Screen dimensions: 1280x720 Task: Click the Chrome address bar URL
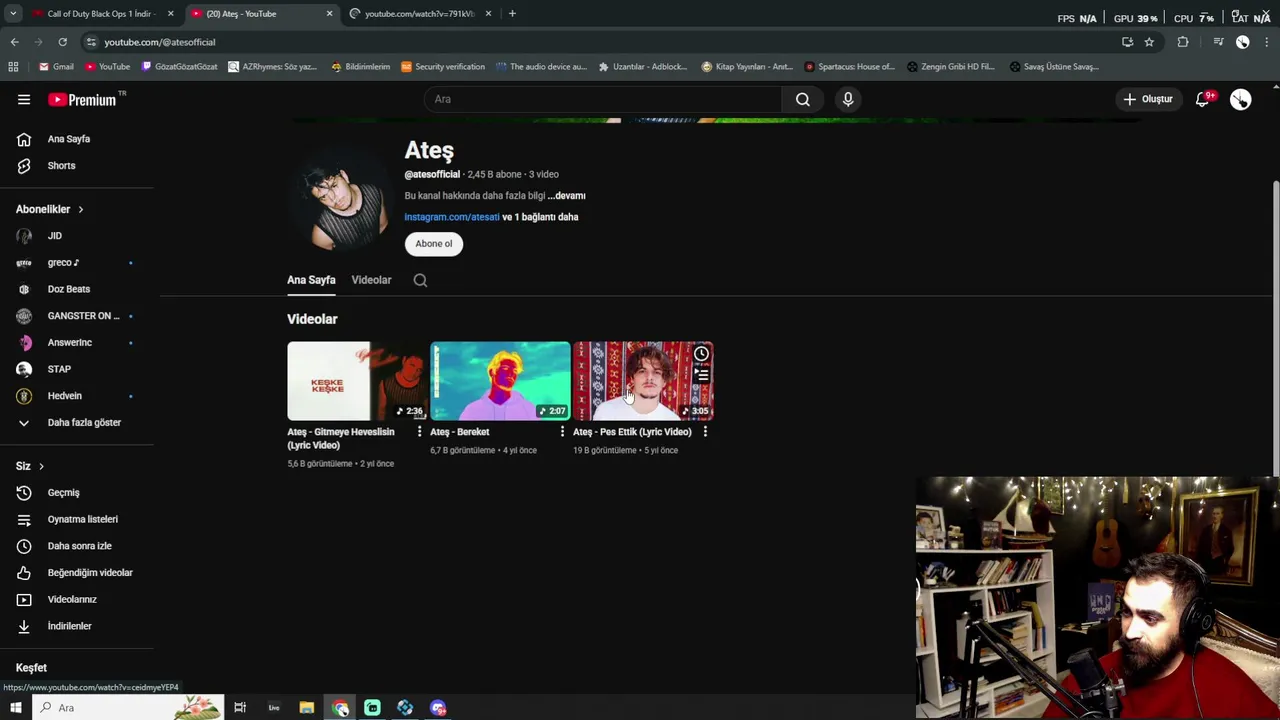click(160, 42)
